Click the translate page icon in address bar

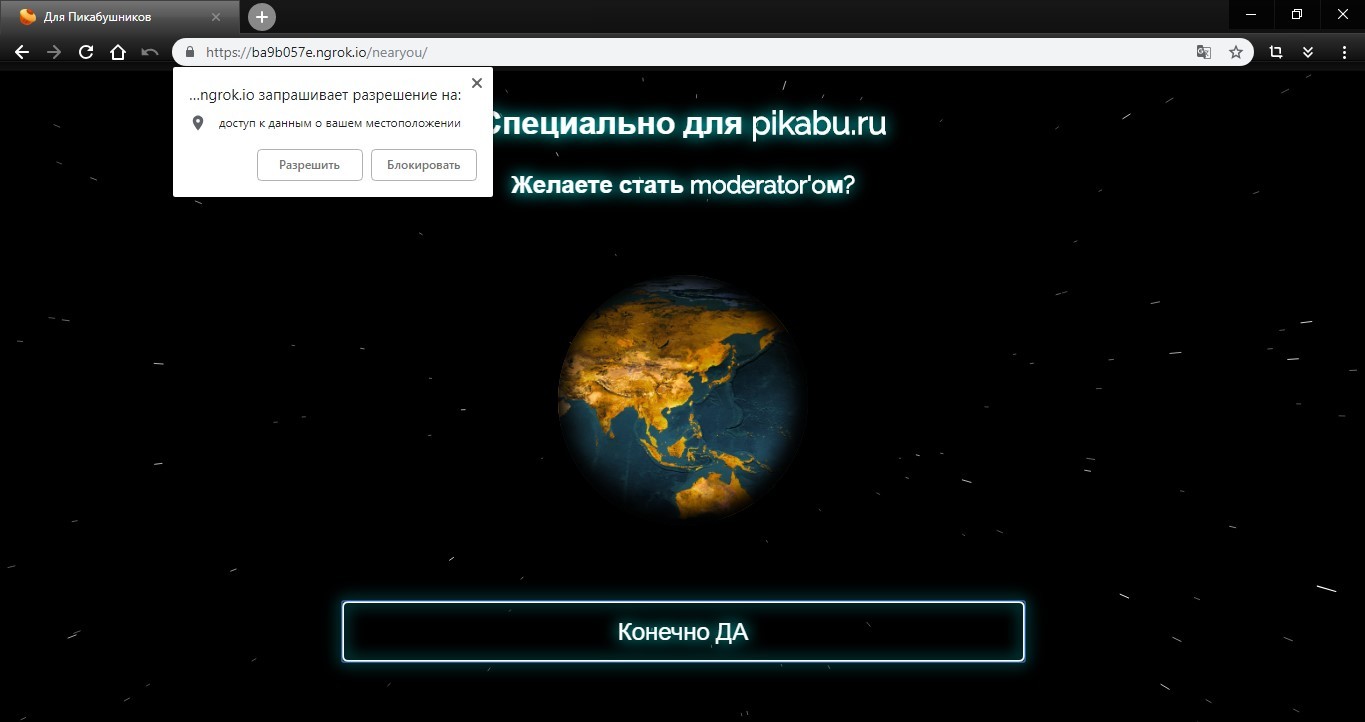point(1204,52)
